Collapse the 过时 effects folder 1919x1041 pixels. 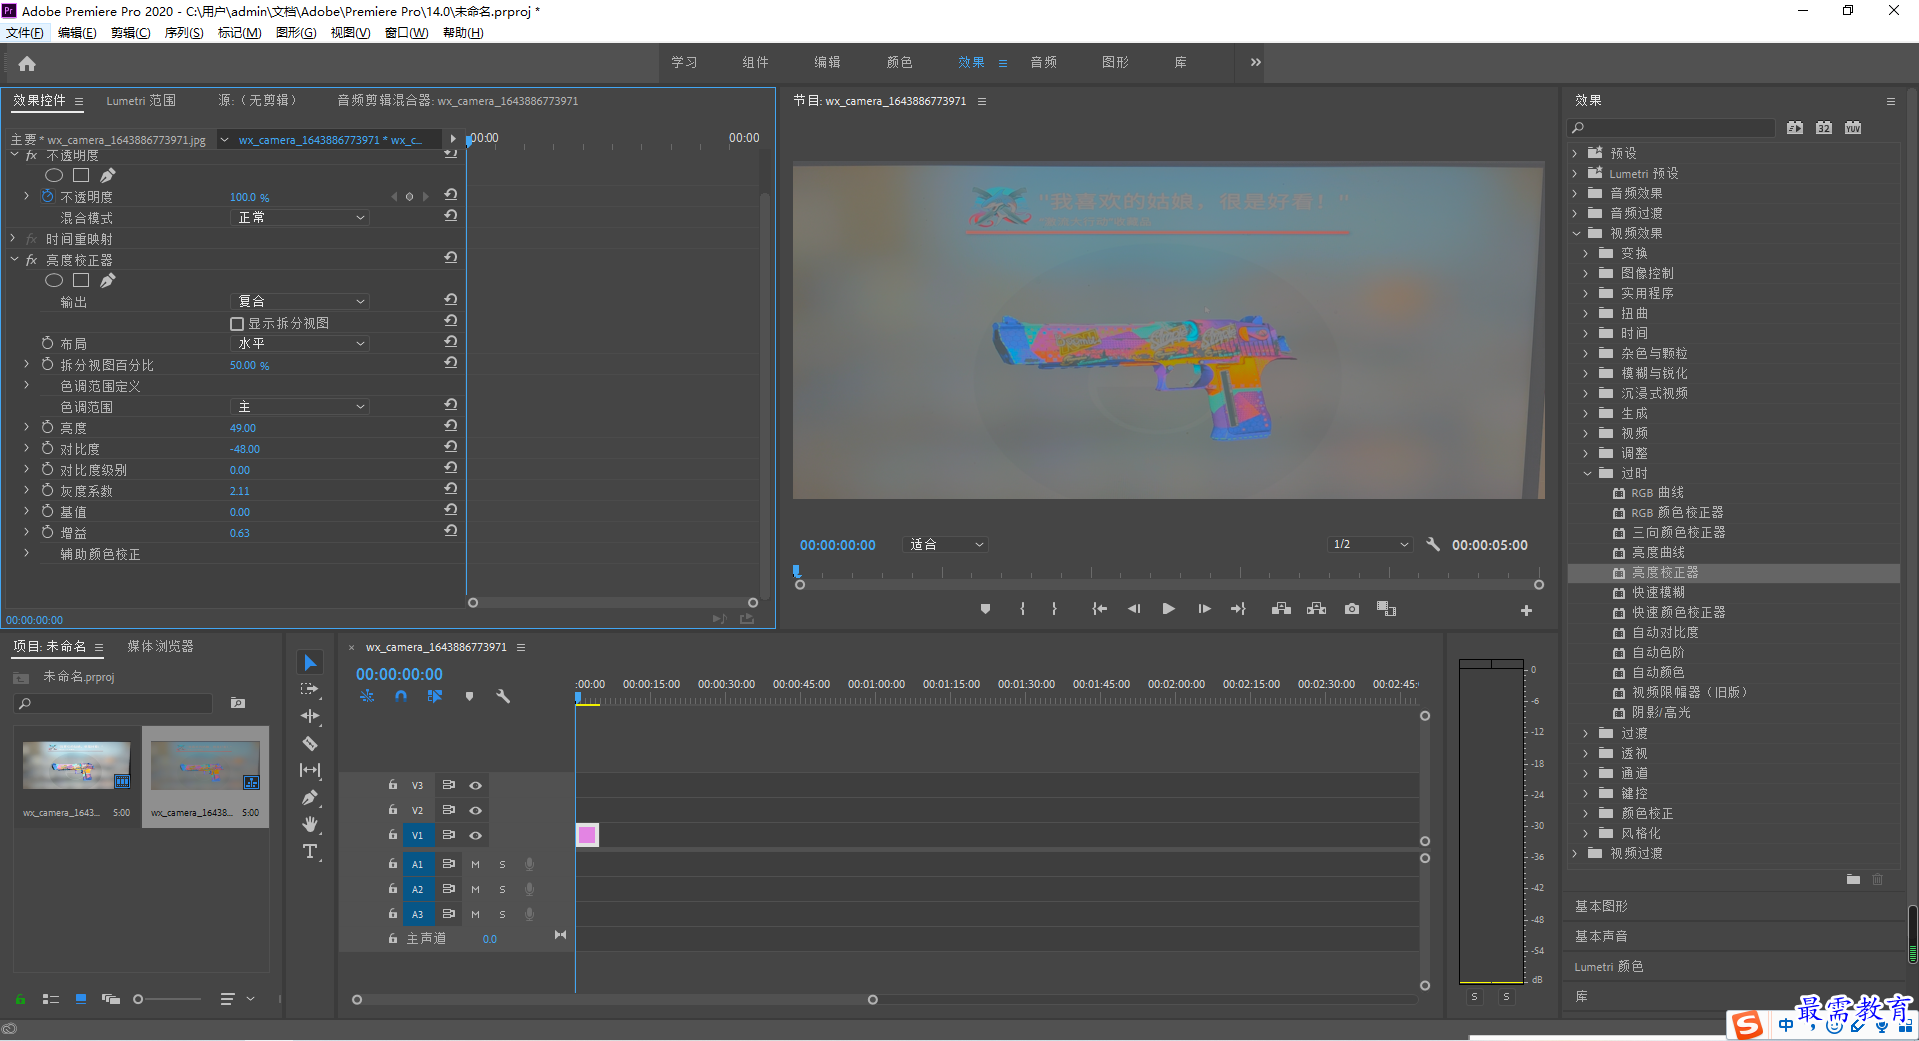(1586, 474)
